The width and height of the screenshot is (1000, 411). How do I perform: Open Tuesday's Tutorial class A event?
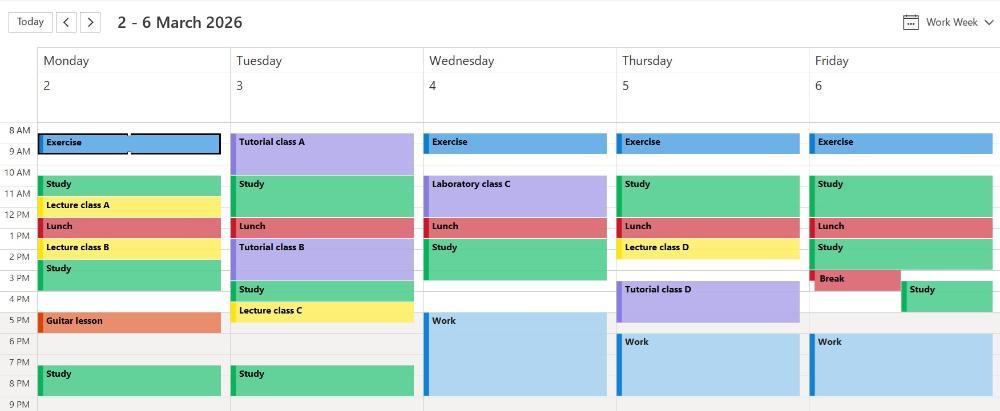tap(322, 154)
